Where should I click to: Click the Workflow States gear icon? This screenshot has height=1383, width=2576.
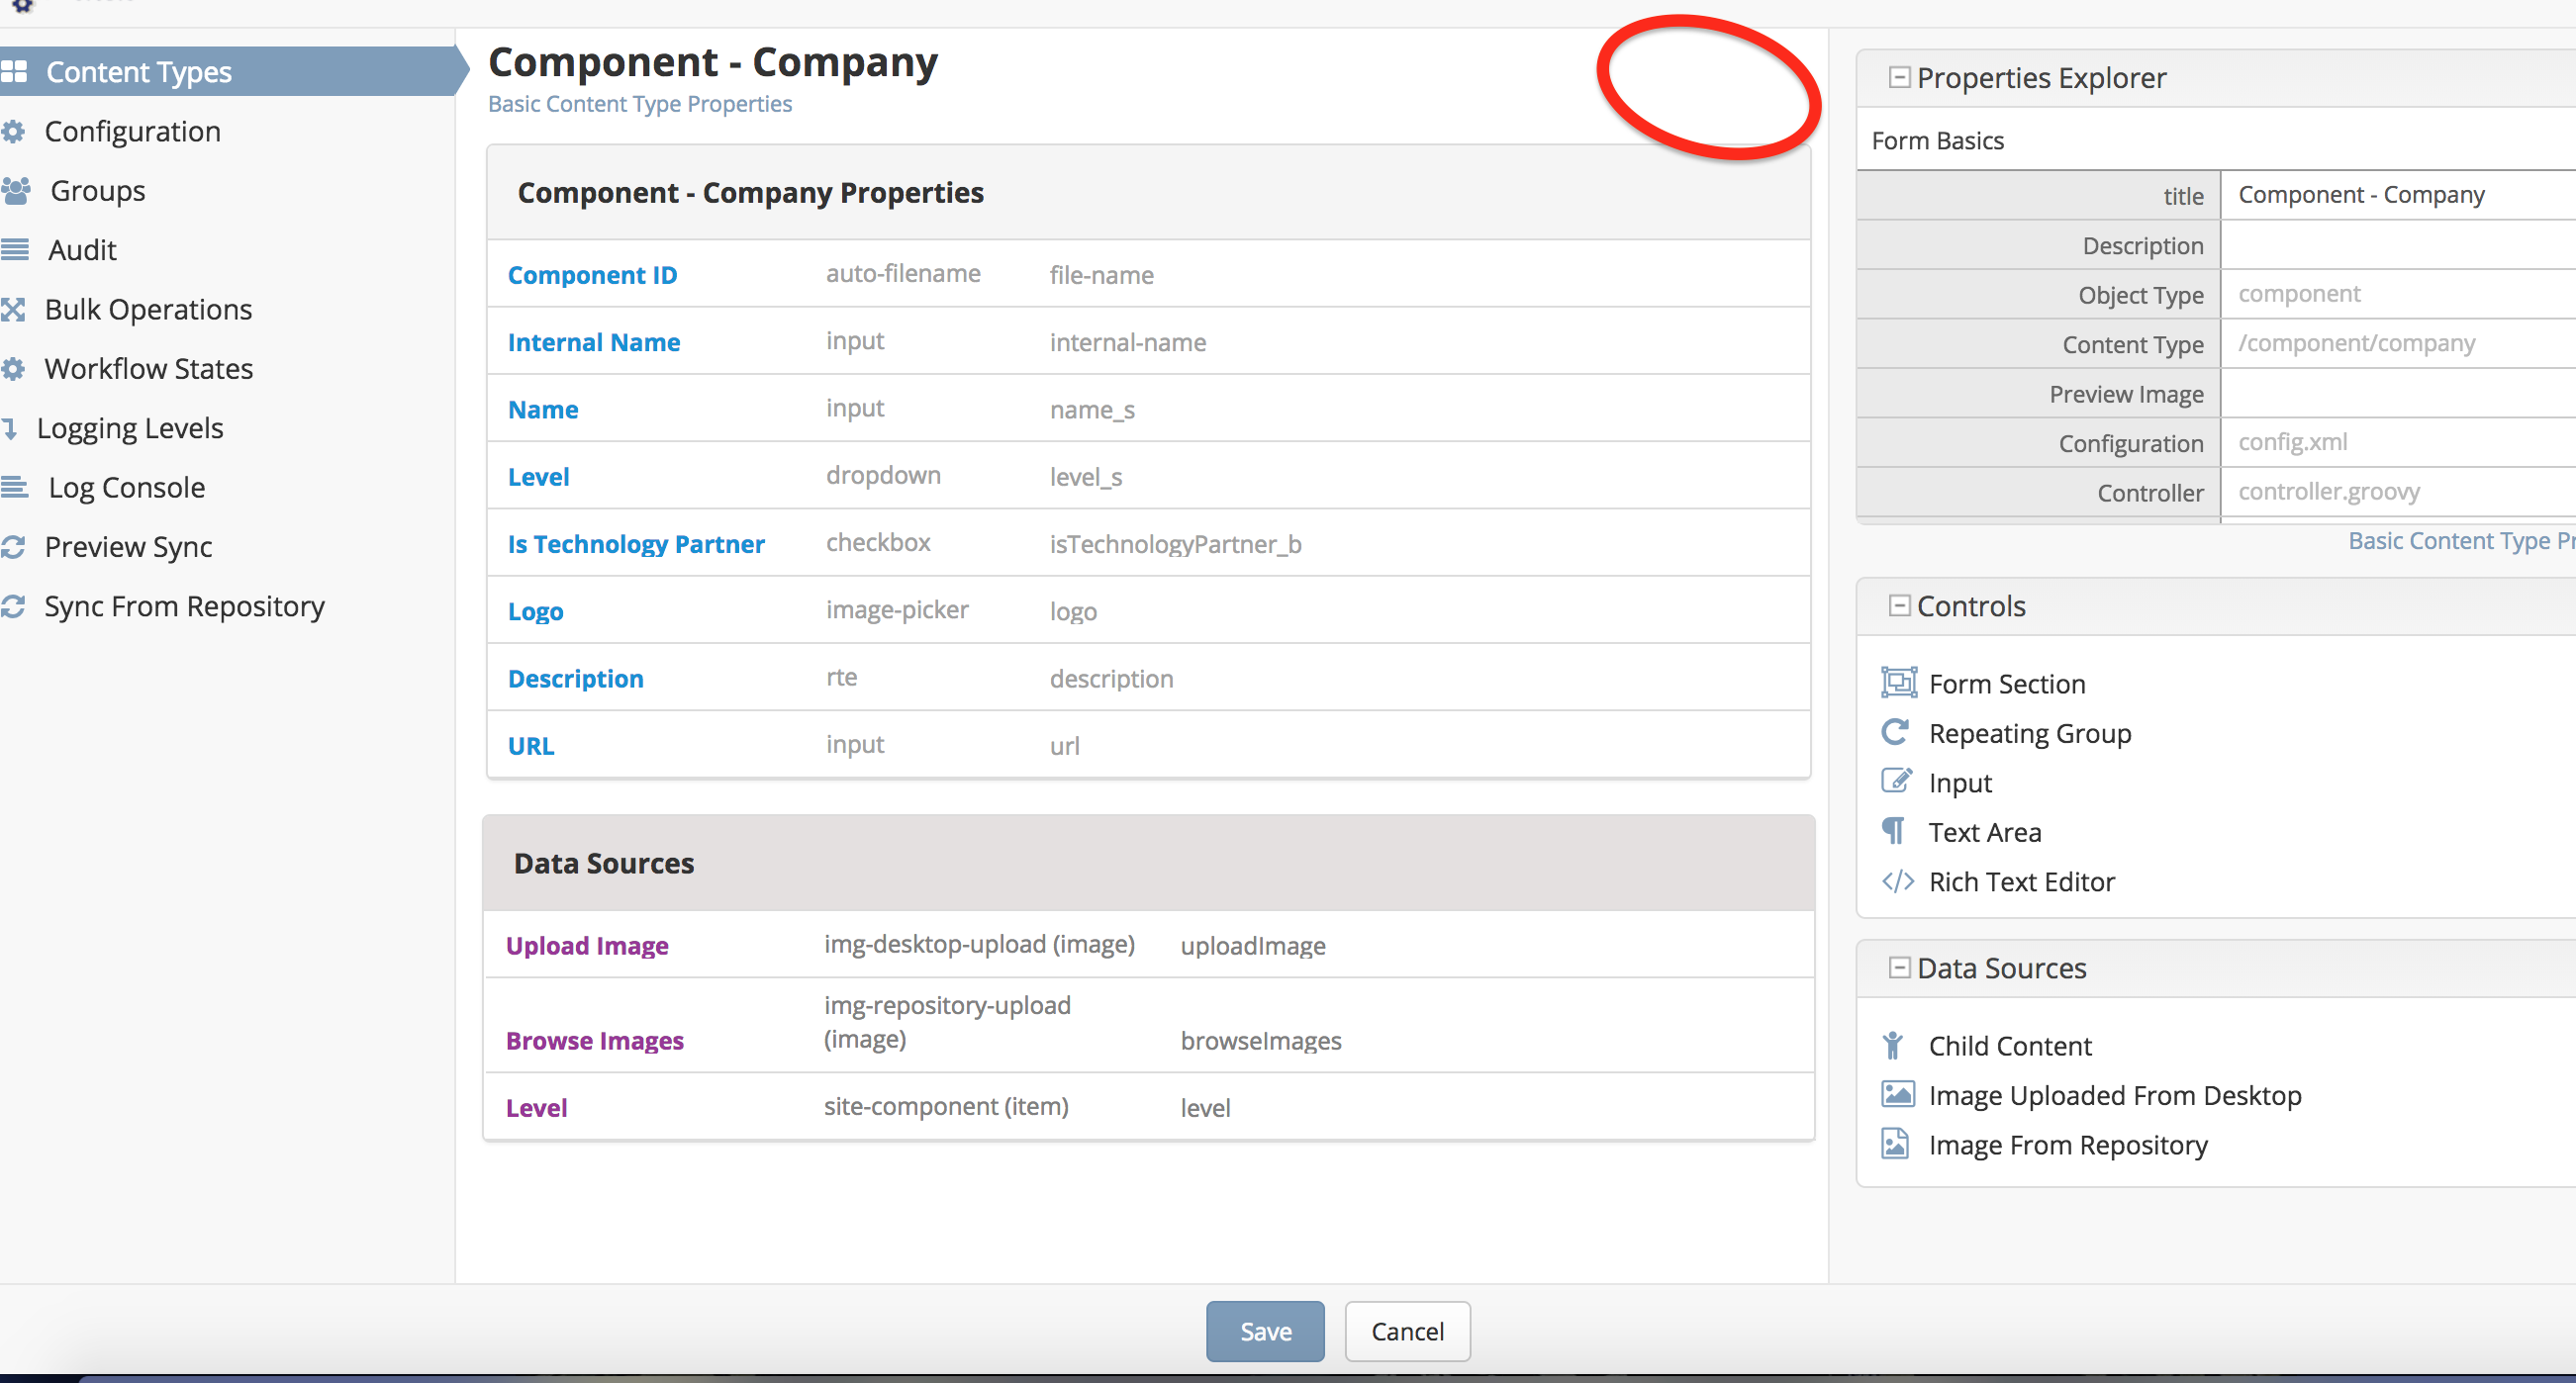[12, 368]
